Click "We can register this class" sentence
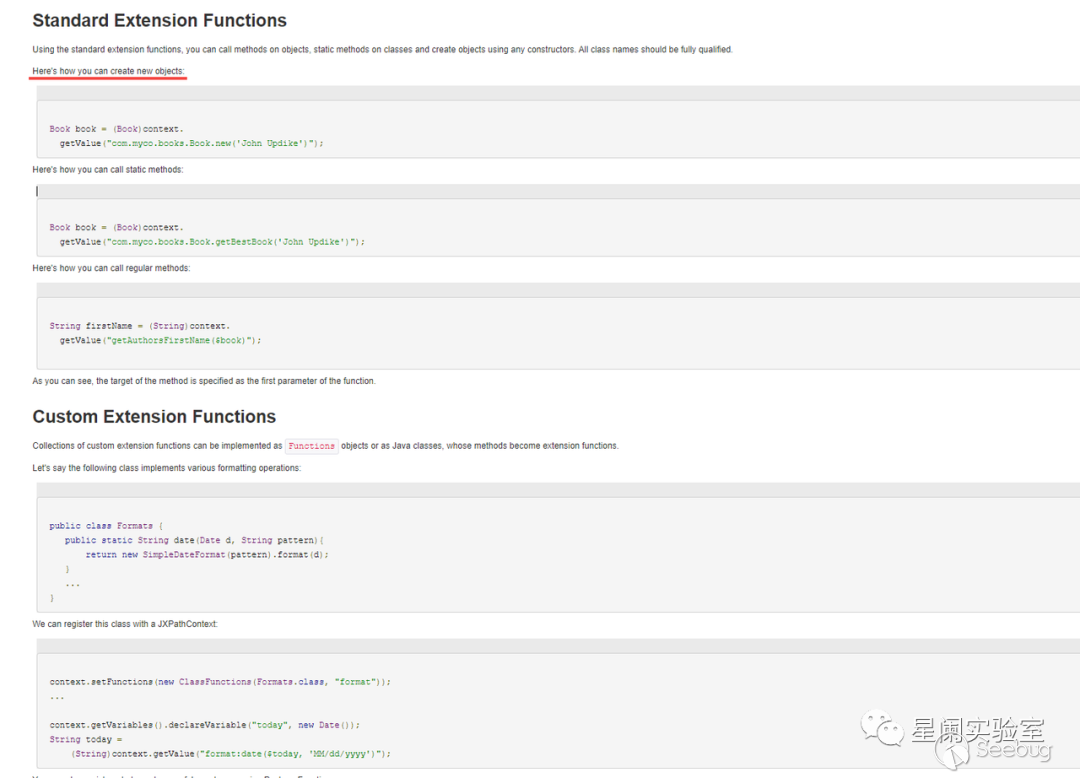 click(125, 624)
